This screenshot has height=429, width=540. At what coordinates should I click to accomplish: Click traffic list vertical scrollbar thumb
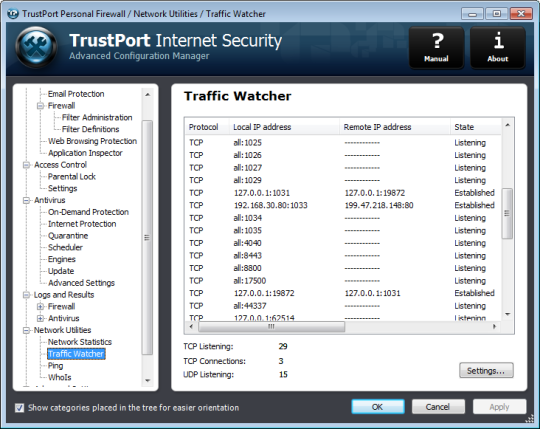click(x=507, y=213)
